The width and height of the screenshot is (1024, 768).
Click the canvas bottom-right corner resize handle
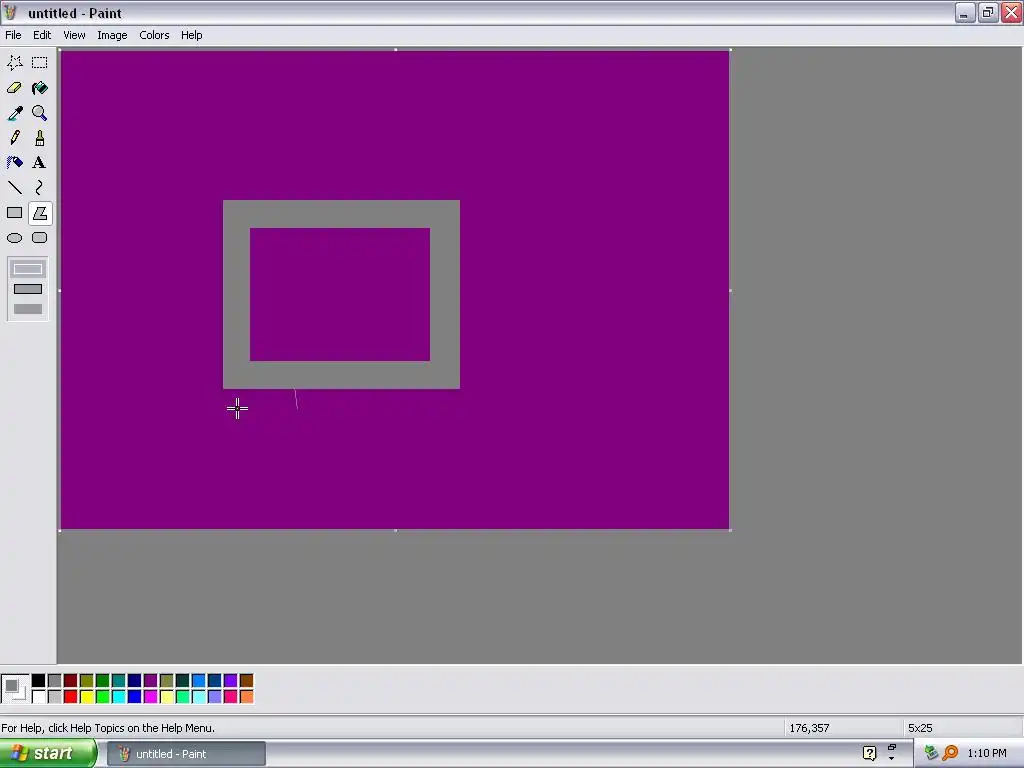click(730, 530)
